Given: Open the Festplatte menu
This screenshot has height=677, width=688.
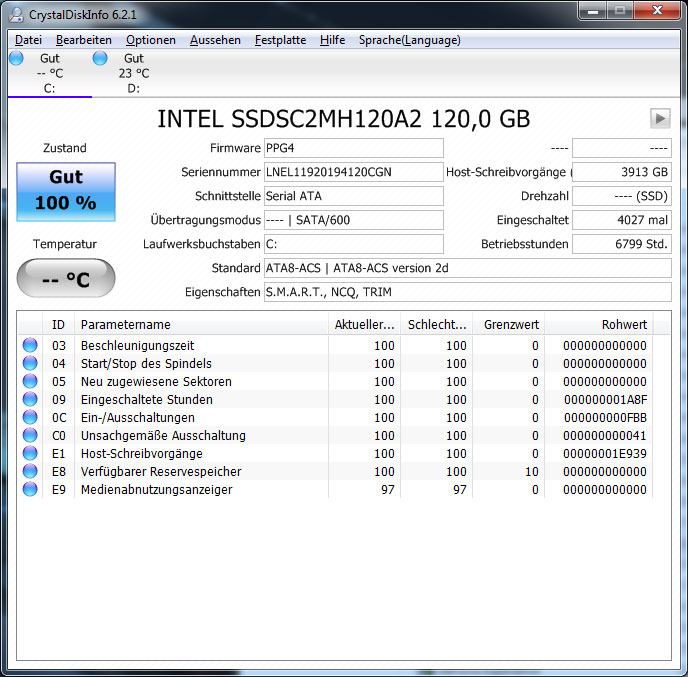Looking at the screenshot, I should [x=280, y=40].
